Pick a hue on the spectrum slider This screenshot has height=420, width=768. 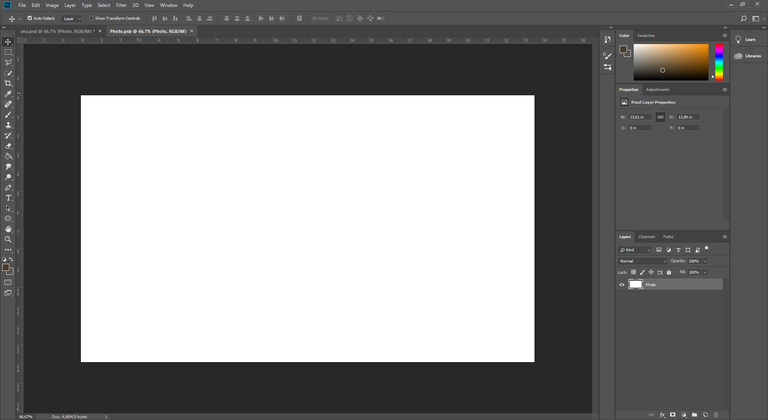pos(719,62)
